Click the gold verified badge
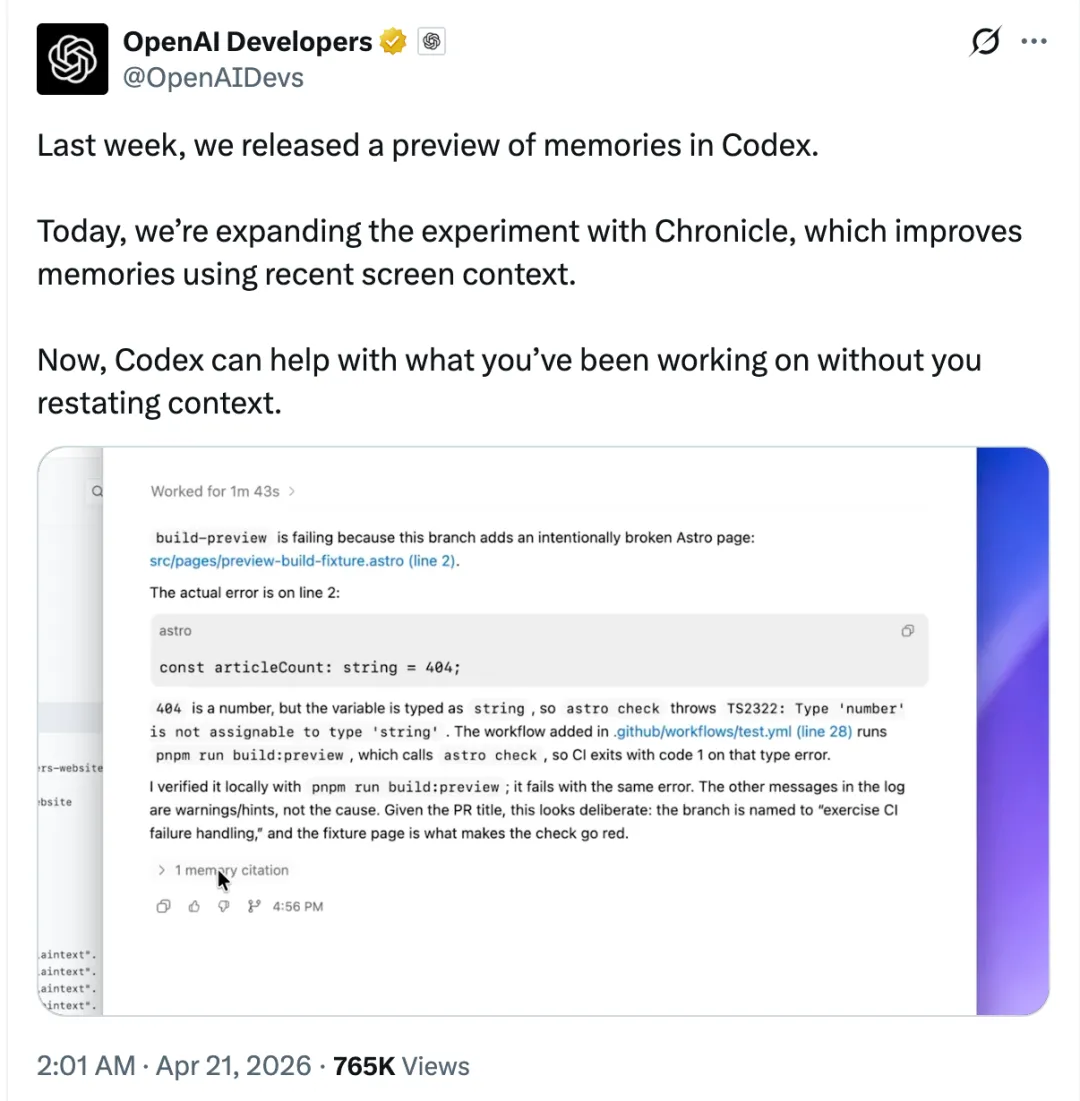The width and height of the screenshot is (1080, 1101). point(393,42)
